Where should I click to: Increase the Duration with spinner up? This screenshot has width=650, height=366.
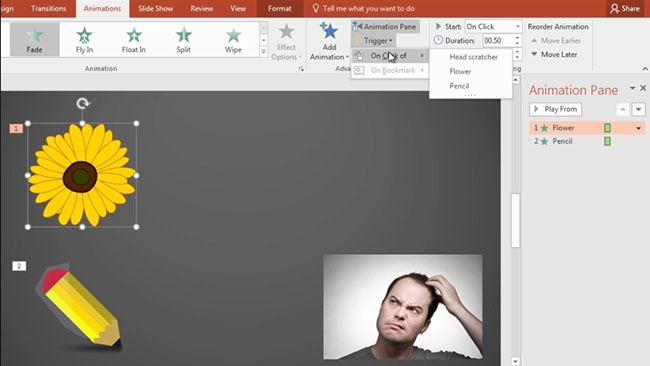coord(517,38)
